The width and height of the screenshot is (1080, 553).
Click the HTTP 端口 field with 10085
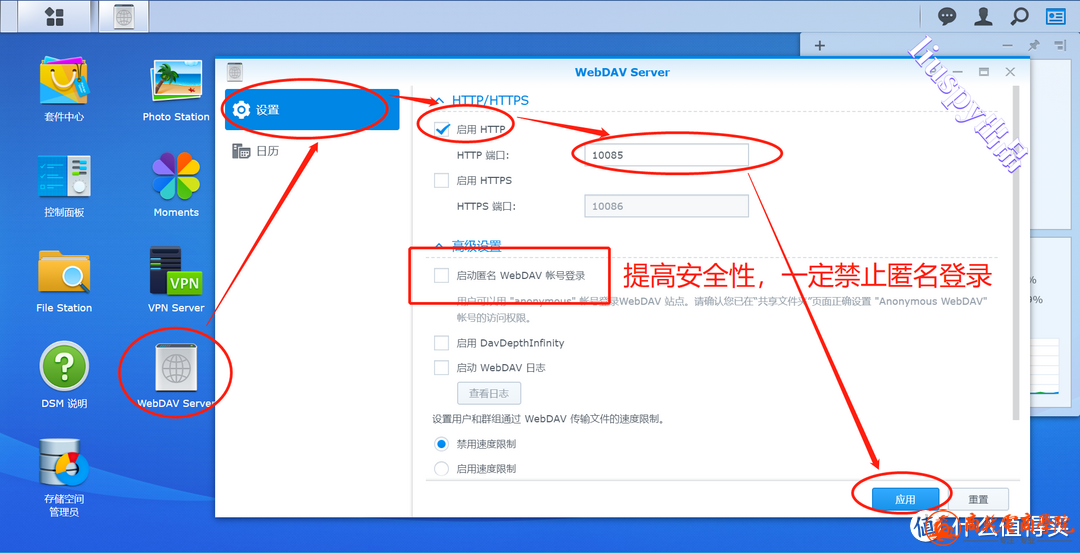pos(667,155)
